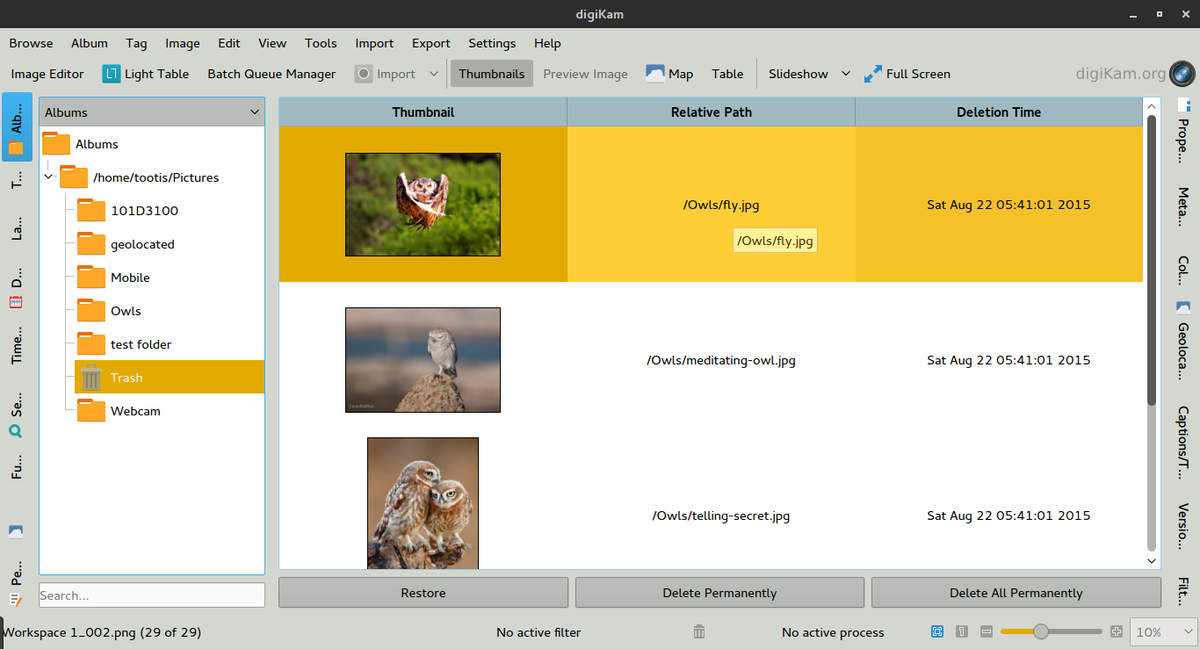
Task: Toggle the Thumbnails view mode
Action: pos(491,74)
